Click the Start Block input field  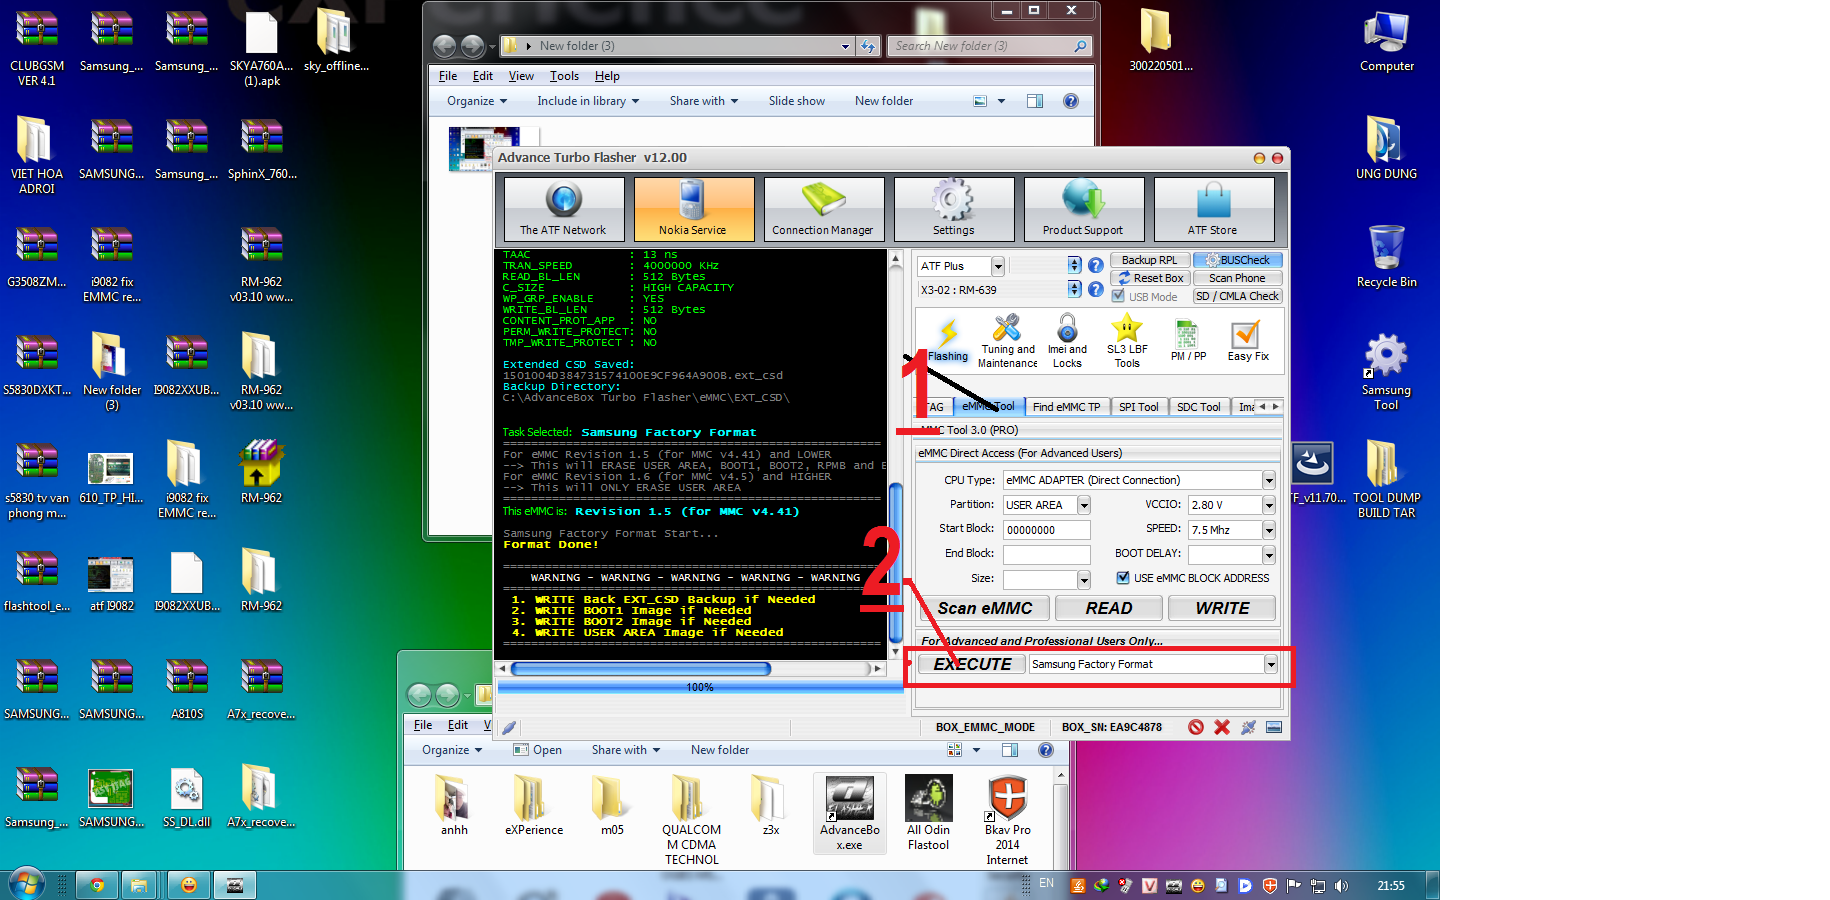pyautogui.click(x=1046, y=530)
